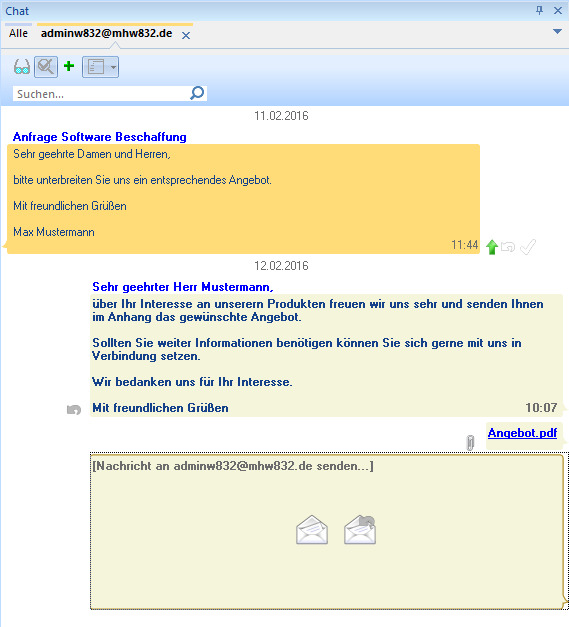Open the Angebot.pdf attachment link
This screenshot has height=627, width=569.
point(522,433)
